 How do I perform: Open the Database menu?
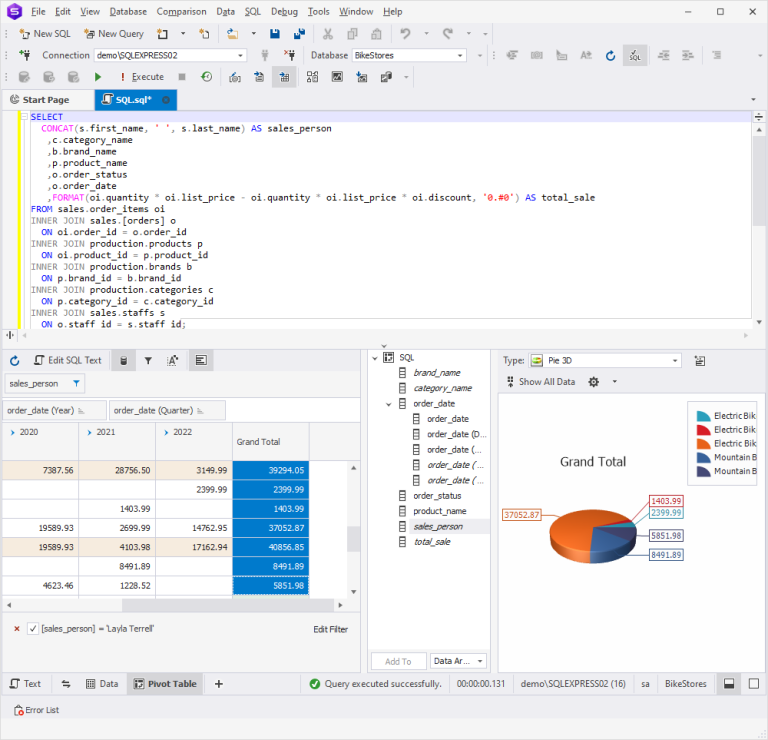tap(128, 11)
